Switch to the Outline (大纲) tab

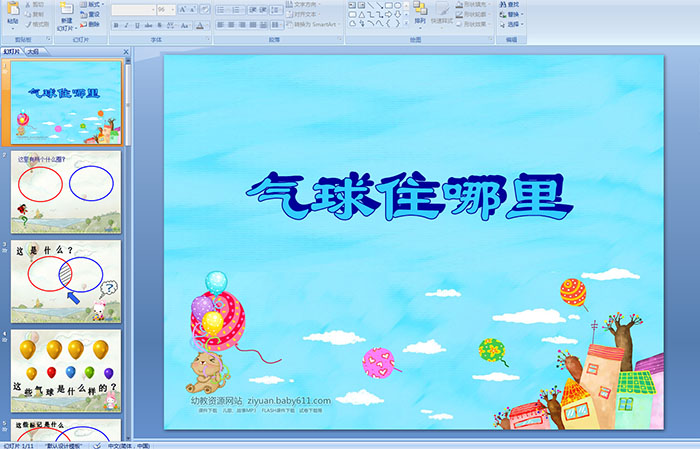(x=34, y=51)
